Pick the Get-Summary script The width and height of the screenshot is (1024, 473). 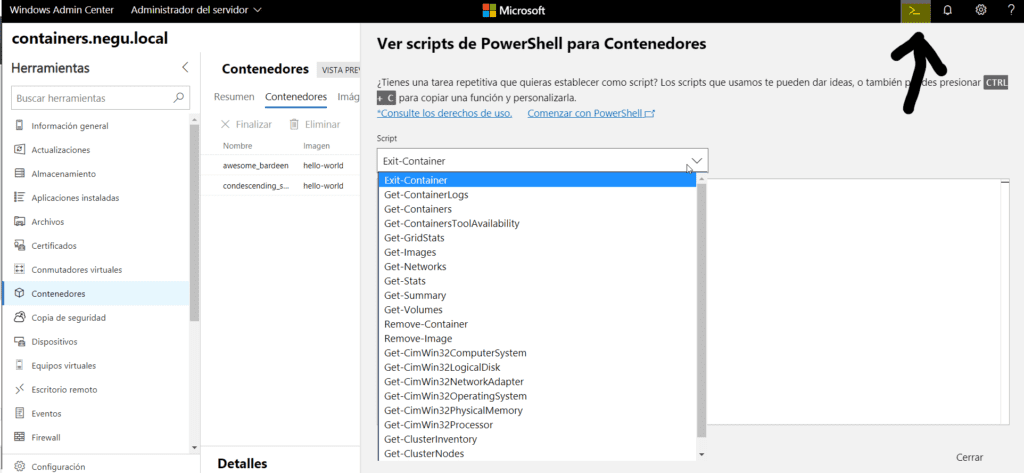(537, 295)
